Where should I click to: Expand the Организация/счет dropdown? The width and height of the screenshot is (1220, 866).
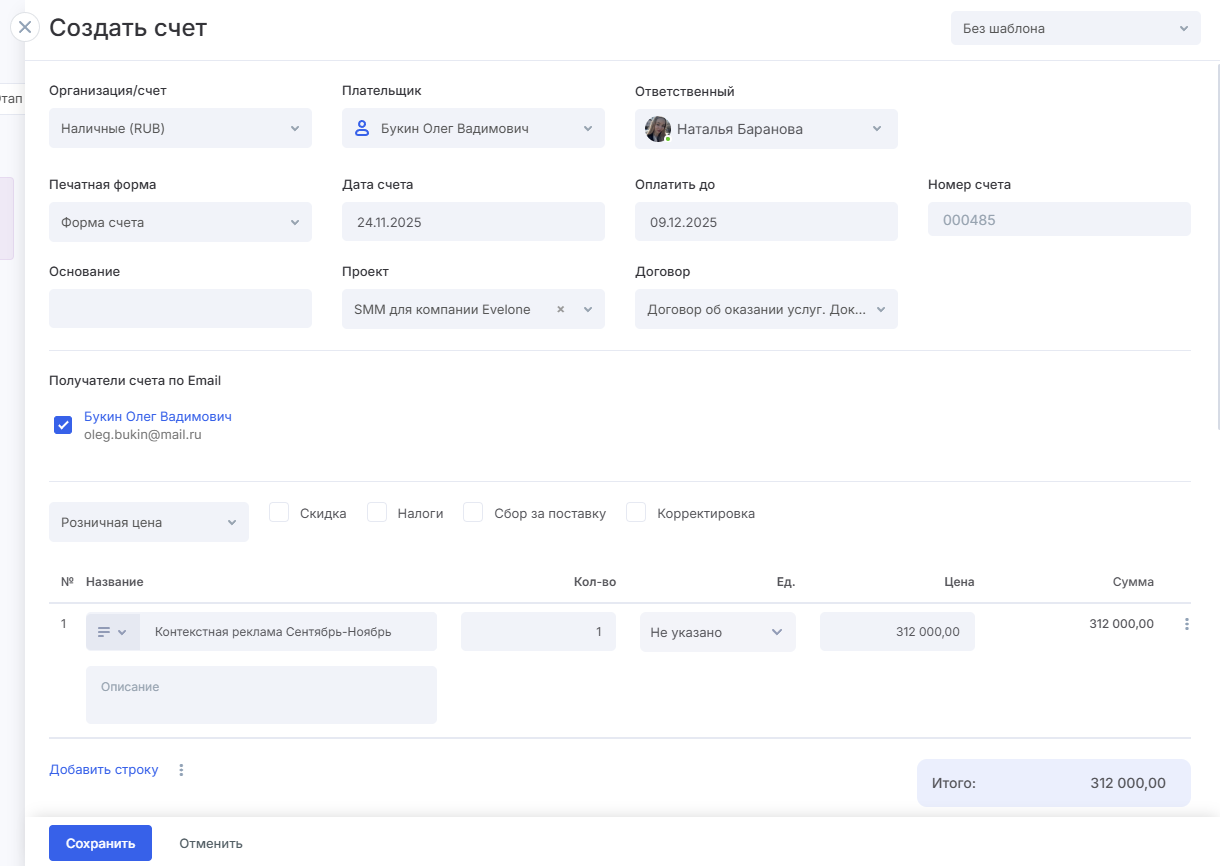pos(180,129)
